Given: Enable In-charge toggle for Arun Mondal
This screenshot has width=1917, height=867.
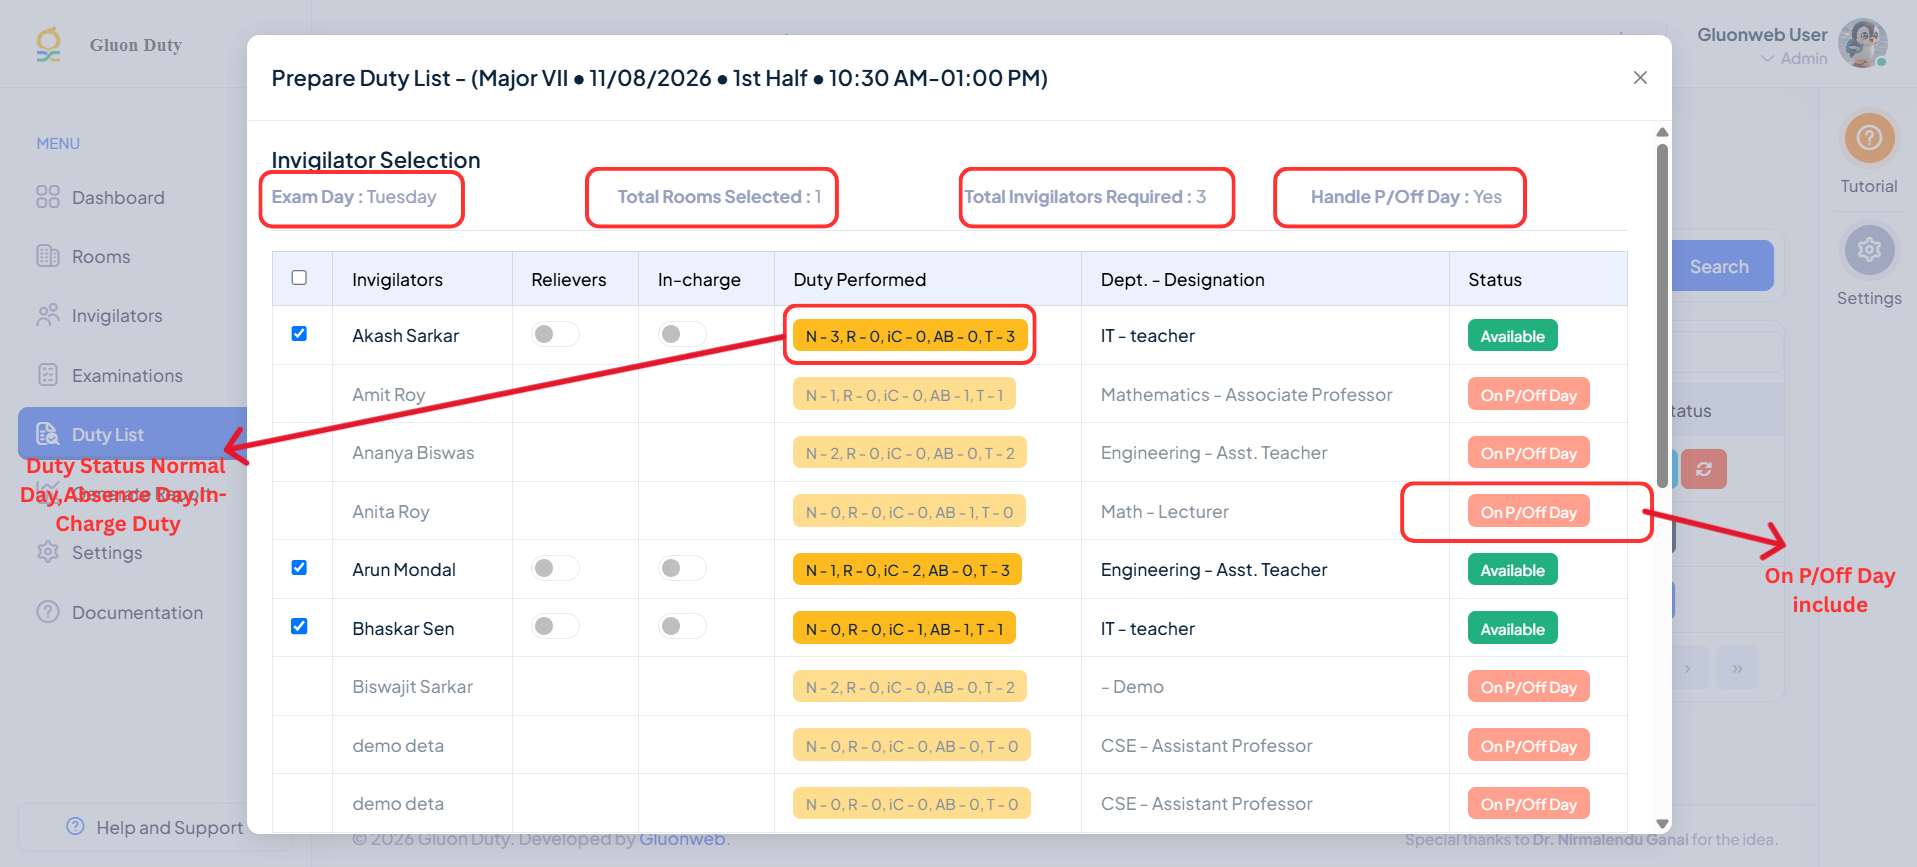Looking at the screenshot, I should (682, 568).
